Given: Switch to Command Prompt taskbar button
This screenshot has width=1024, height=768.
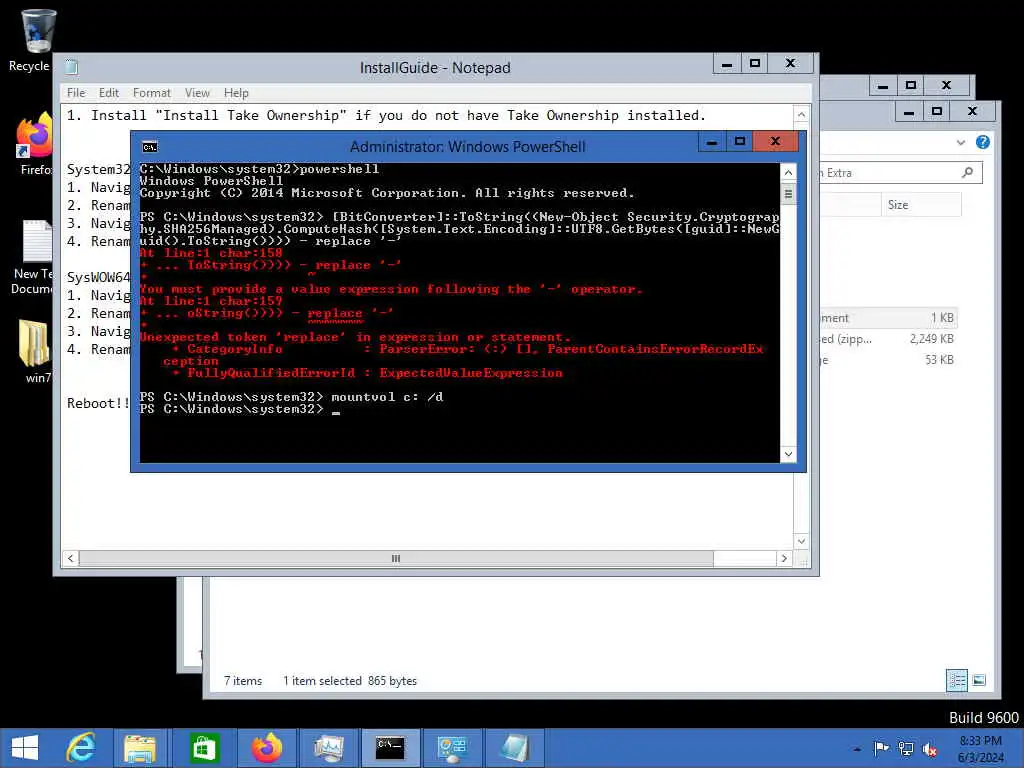Looking at the screenshot, I should point(391,748).
